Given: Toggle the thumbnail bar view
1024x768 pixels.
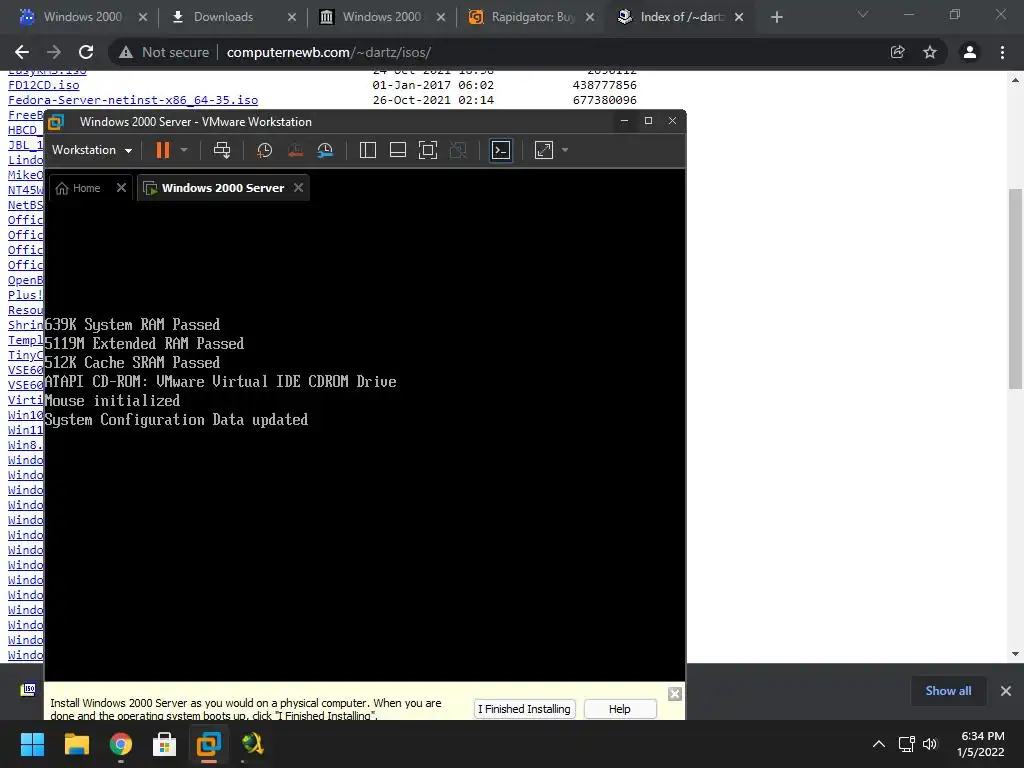Looking at the screenshot, I should click(398, 150).
